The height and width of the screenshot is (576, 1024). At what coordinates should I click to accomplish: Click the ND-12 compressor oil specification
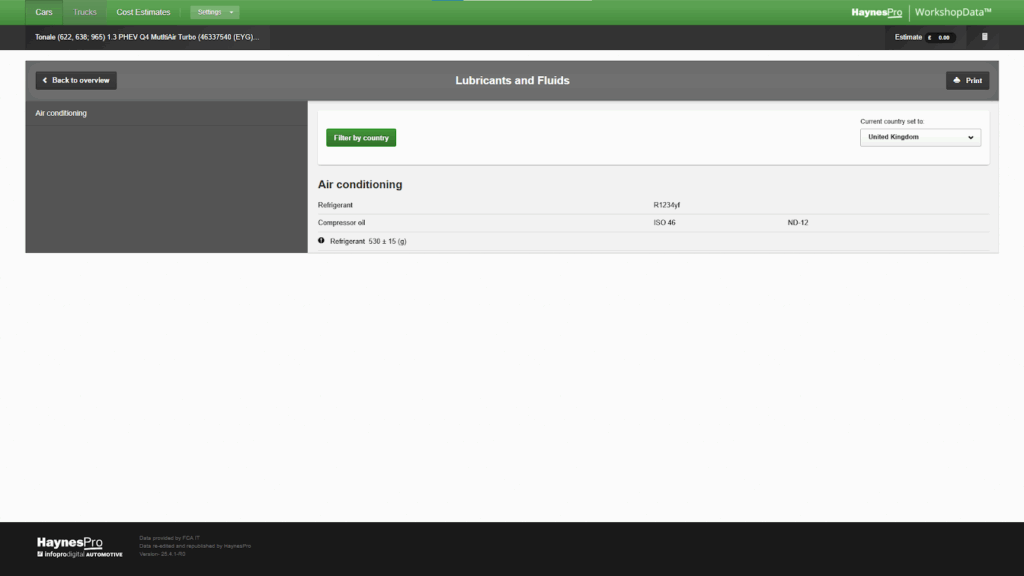[797, 222]
